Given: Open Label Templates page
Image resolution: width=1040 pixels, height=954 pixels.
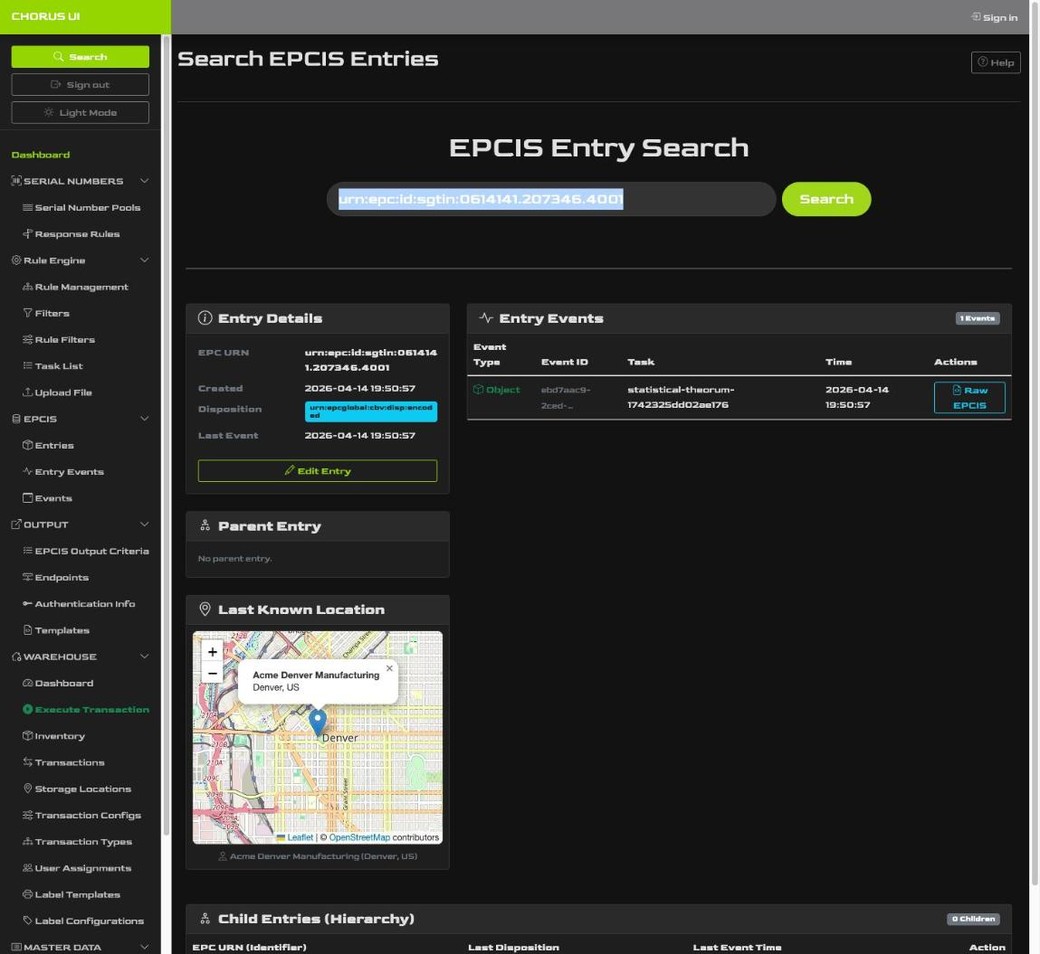Looking at the screenshot, I should (71, 895).
